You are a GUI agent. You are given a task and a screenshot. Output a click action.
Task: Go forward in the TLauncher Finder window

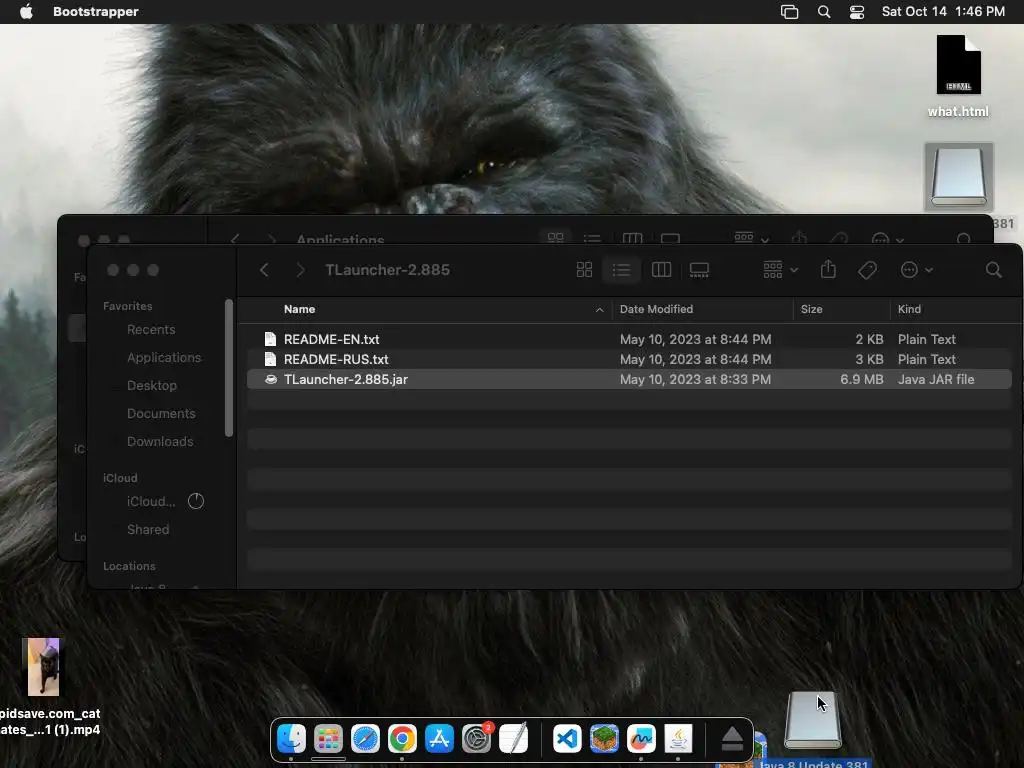point(300,270)
